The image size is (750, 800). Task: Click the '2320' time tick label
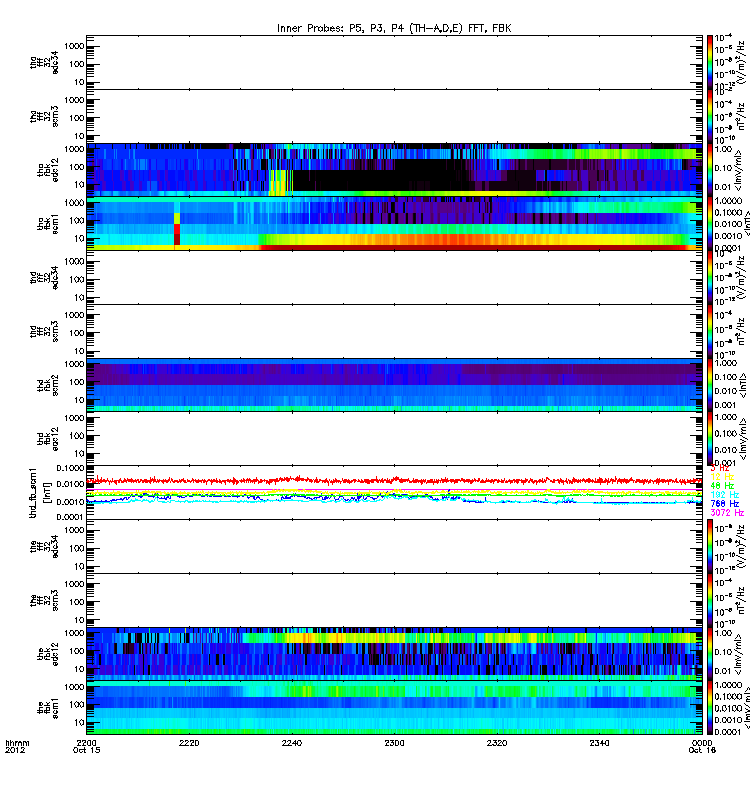coord(497,743)
